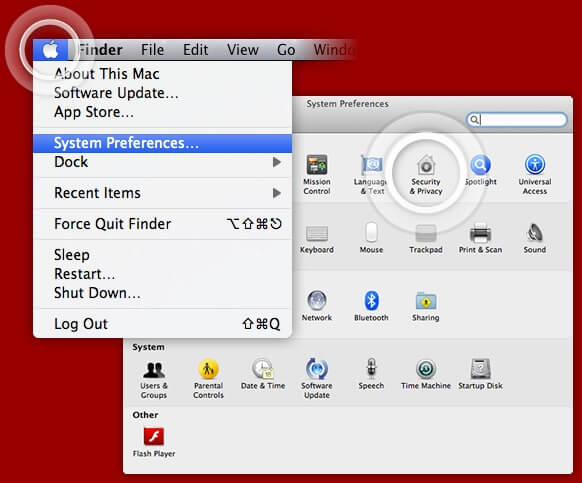Open Bluetooth preferences

click(x=371, y=306)
